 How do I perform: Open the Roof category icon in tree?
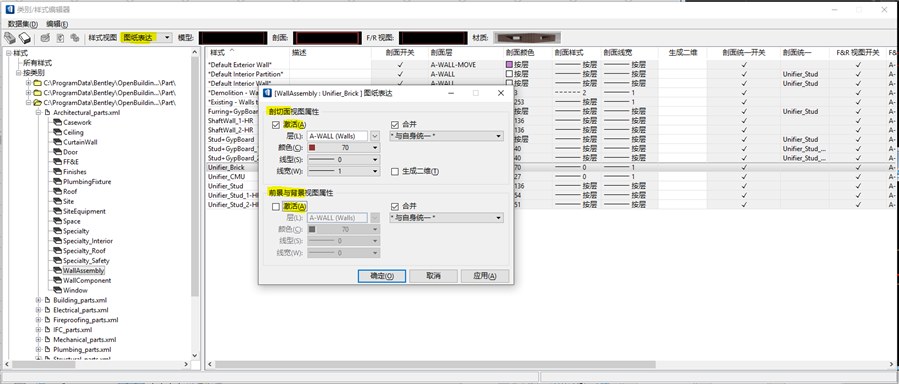[x=57, y=191]
